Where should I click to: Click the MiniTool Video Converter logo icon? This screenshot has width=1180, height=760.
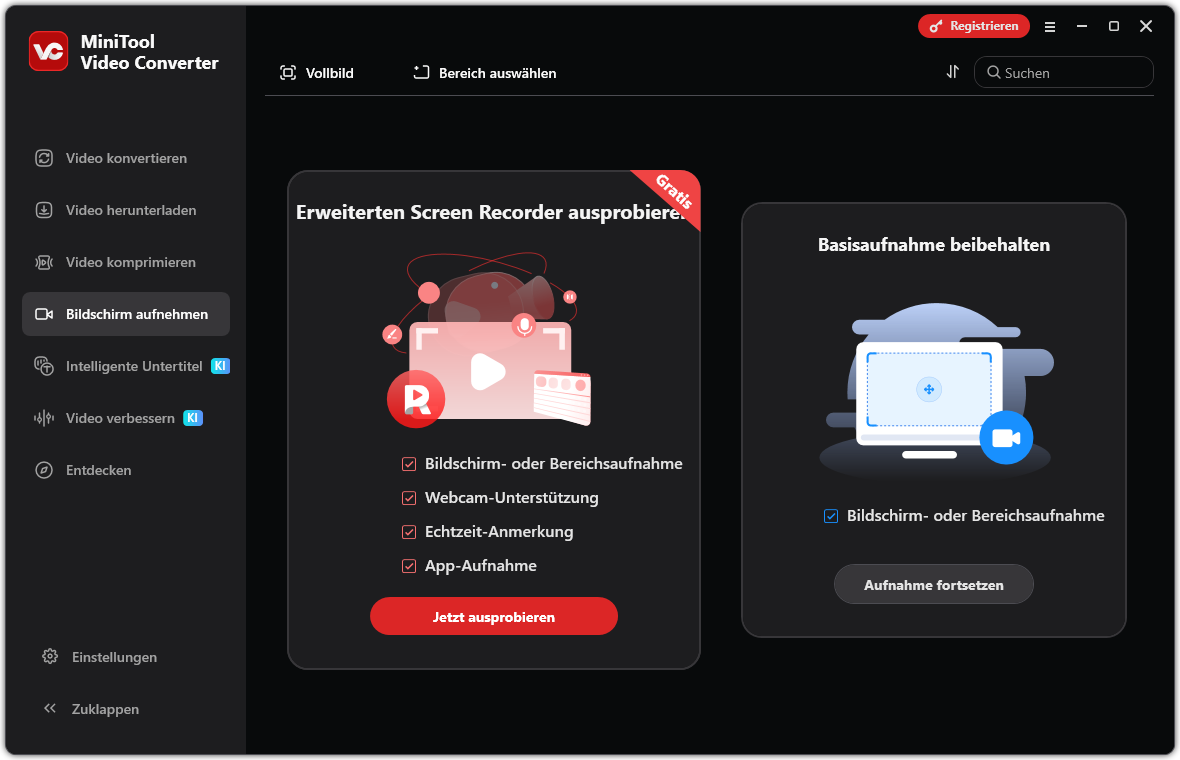48,51
